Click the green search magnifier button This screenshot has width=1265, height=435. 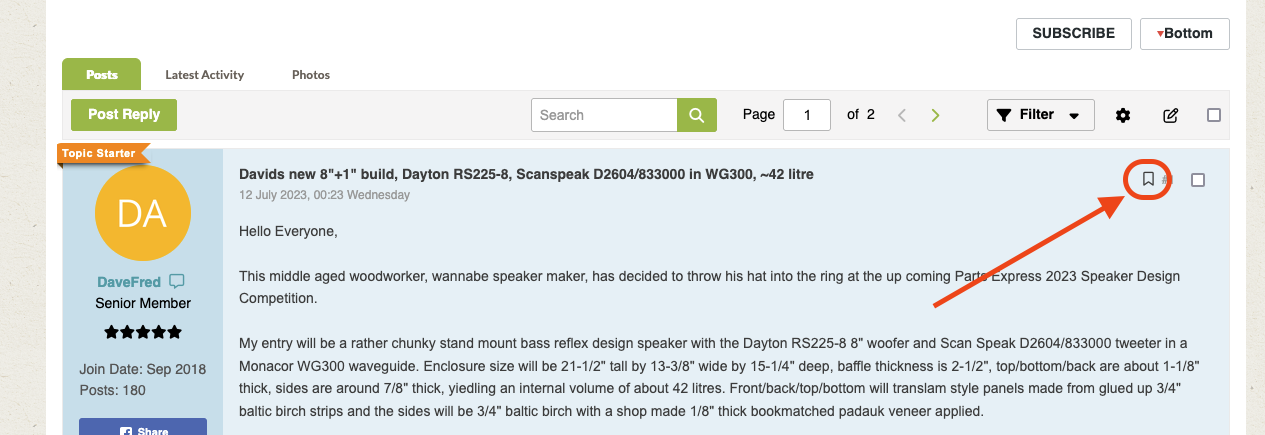[697, 115]
